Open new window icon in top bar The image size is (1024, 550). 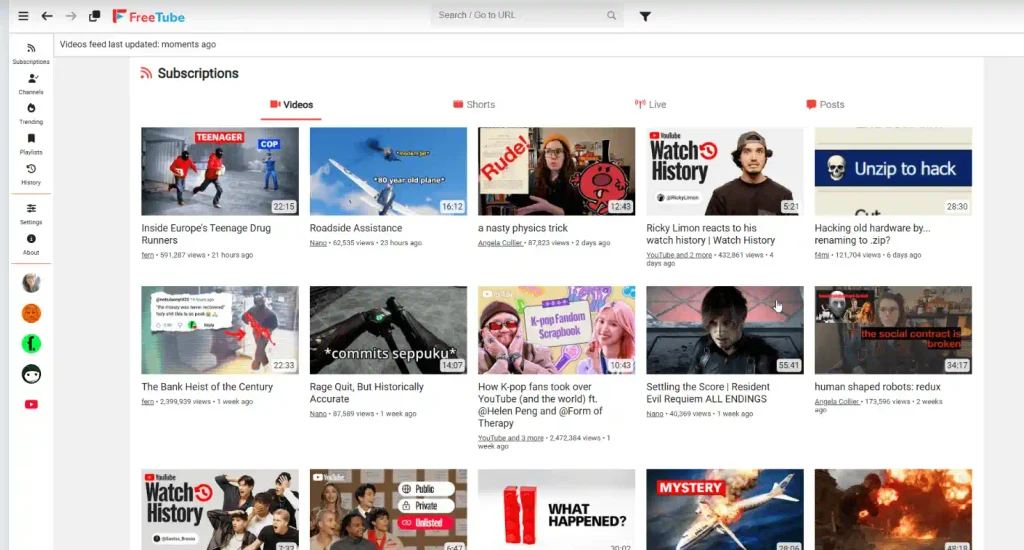94,16
